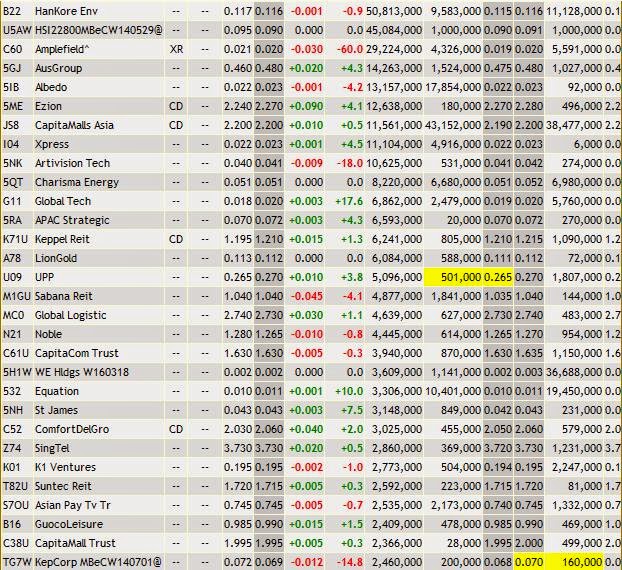Select the Suntec Reit stock name
Screen dimensions: 622x570
pos(63,486)
